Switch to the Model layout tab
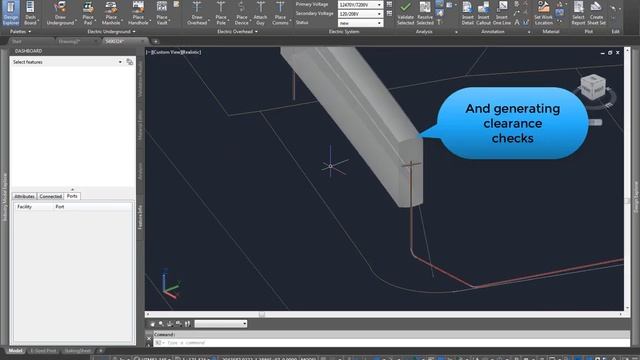This screenshot has width=640, height=360. 16,351
